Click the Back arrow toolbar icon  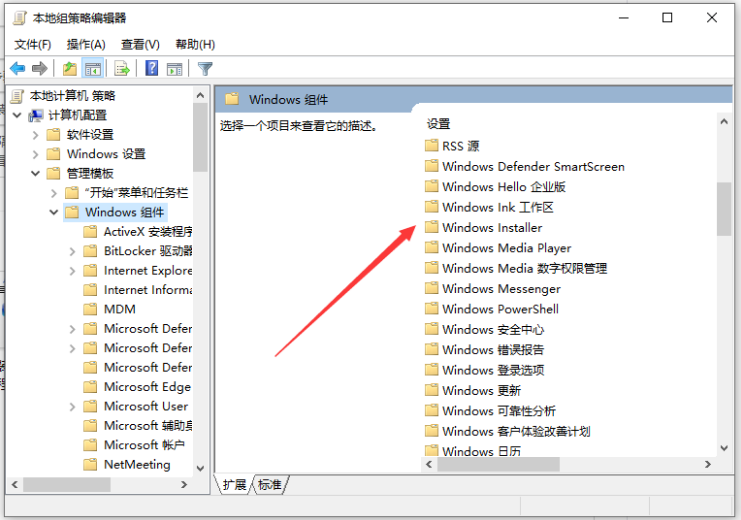tap(17, 69)
